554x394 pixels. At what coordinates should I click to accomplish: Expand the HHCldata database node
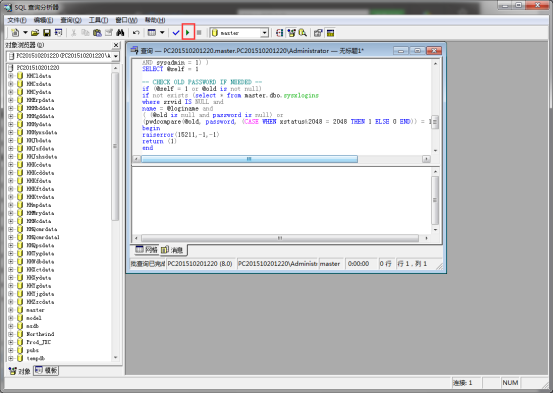pos(11,76)
